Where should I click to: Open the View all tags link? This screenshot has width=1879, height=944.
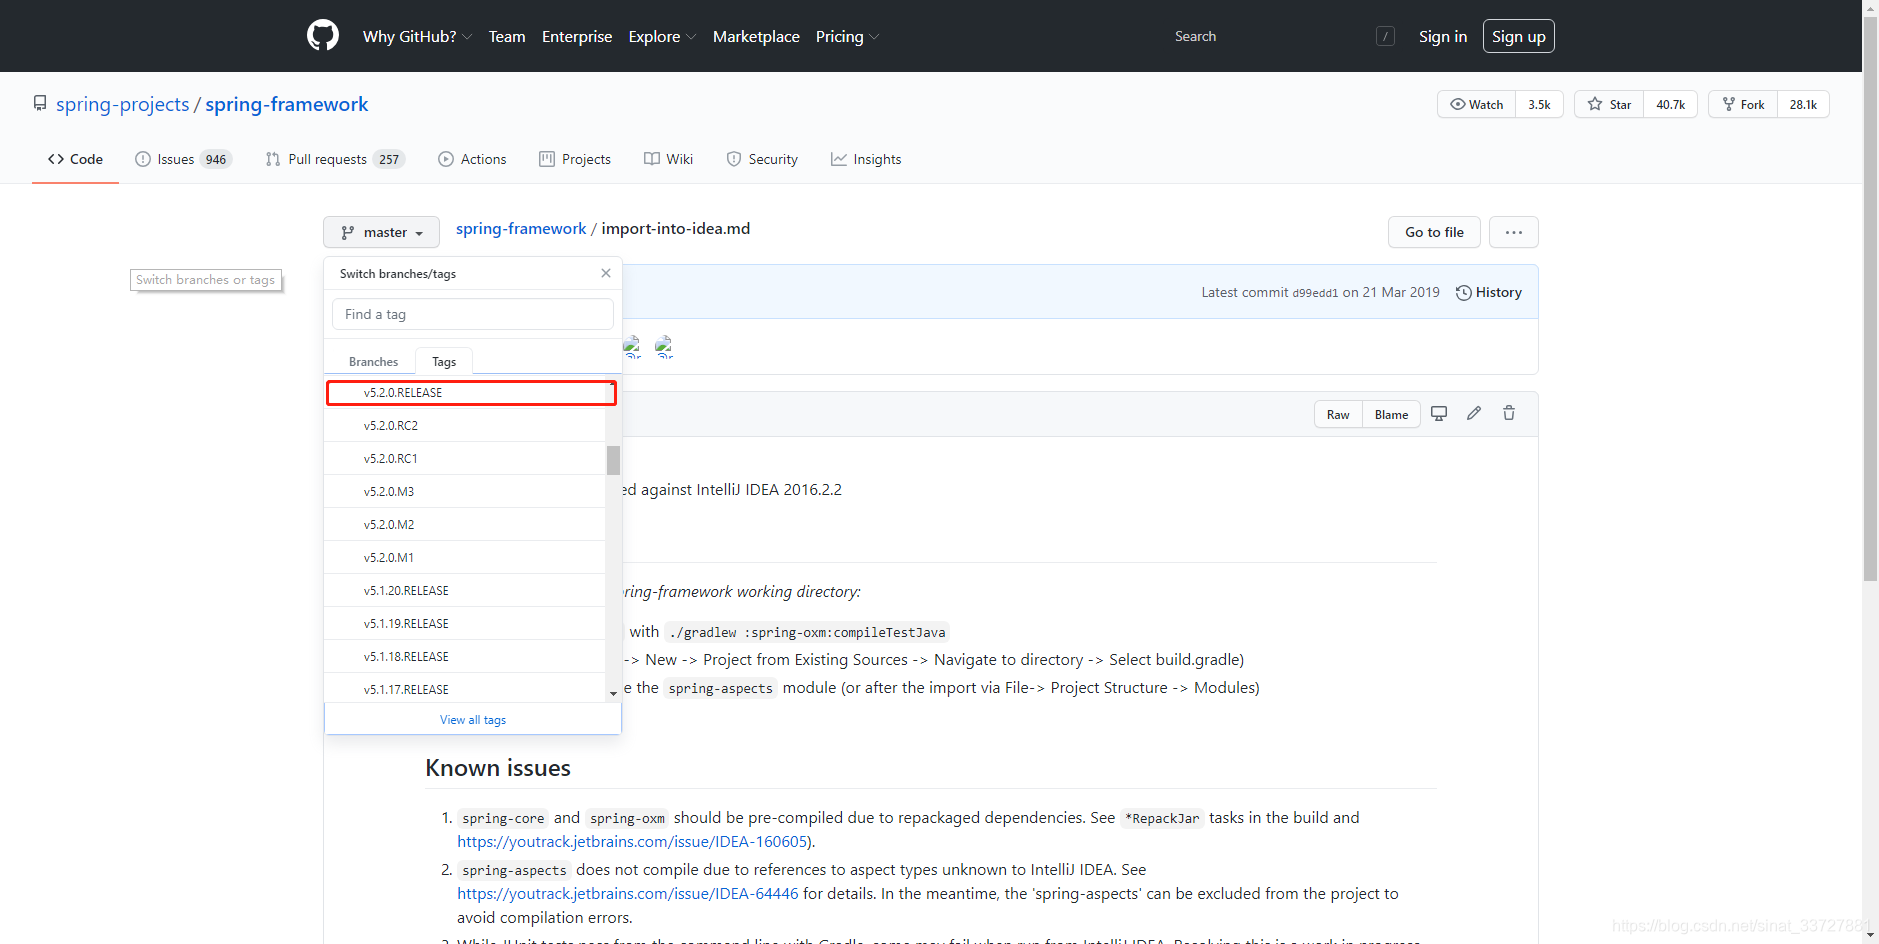tap(473, 720)
